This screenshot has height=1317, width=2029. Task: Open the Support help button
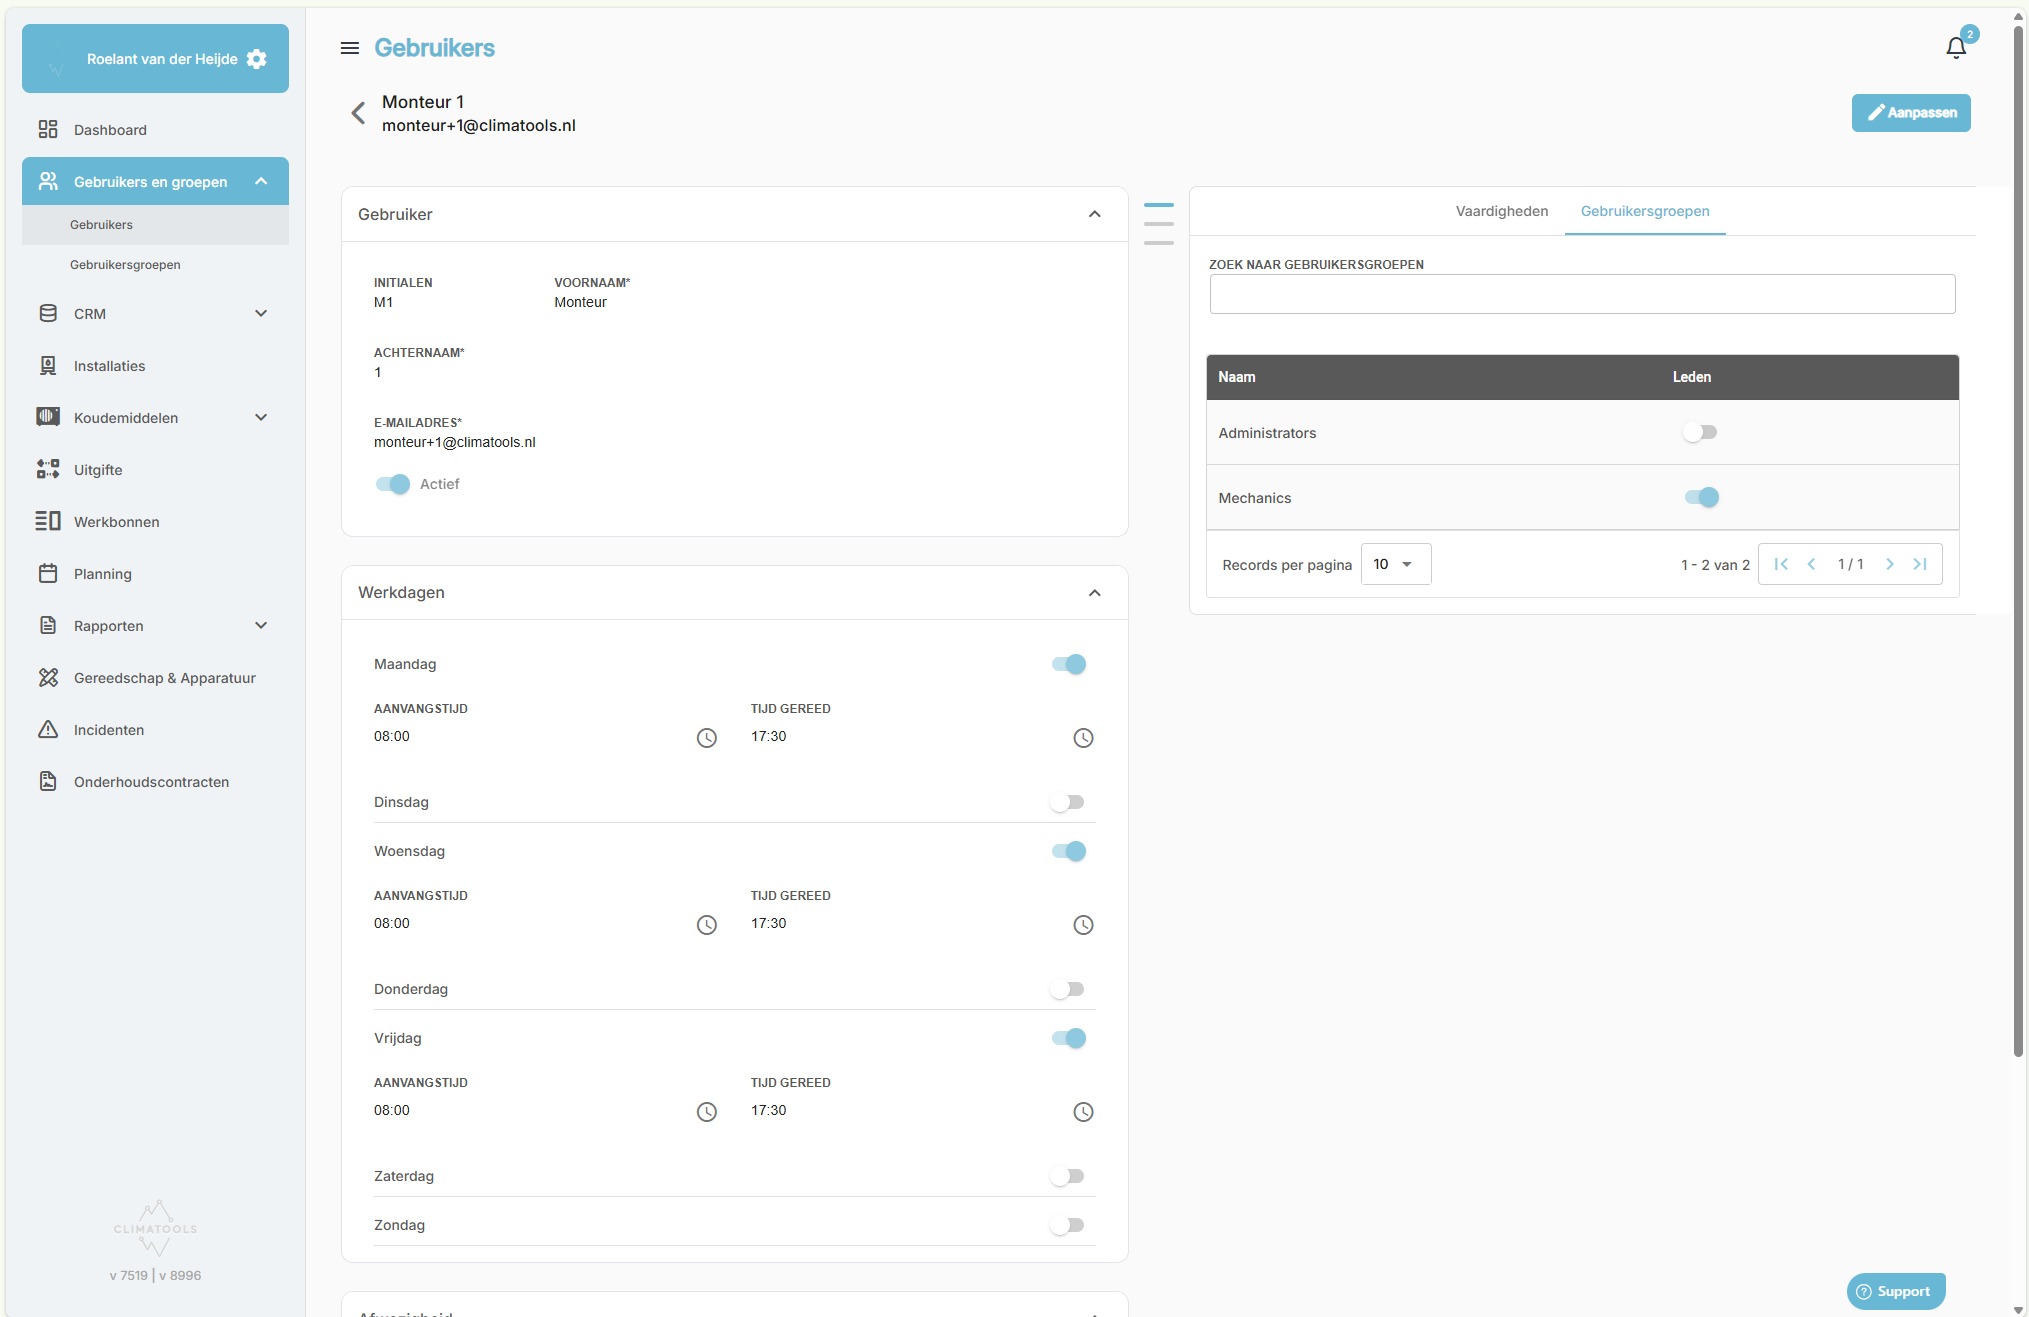pyautogui.click(x=1896, y=1291)
